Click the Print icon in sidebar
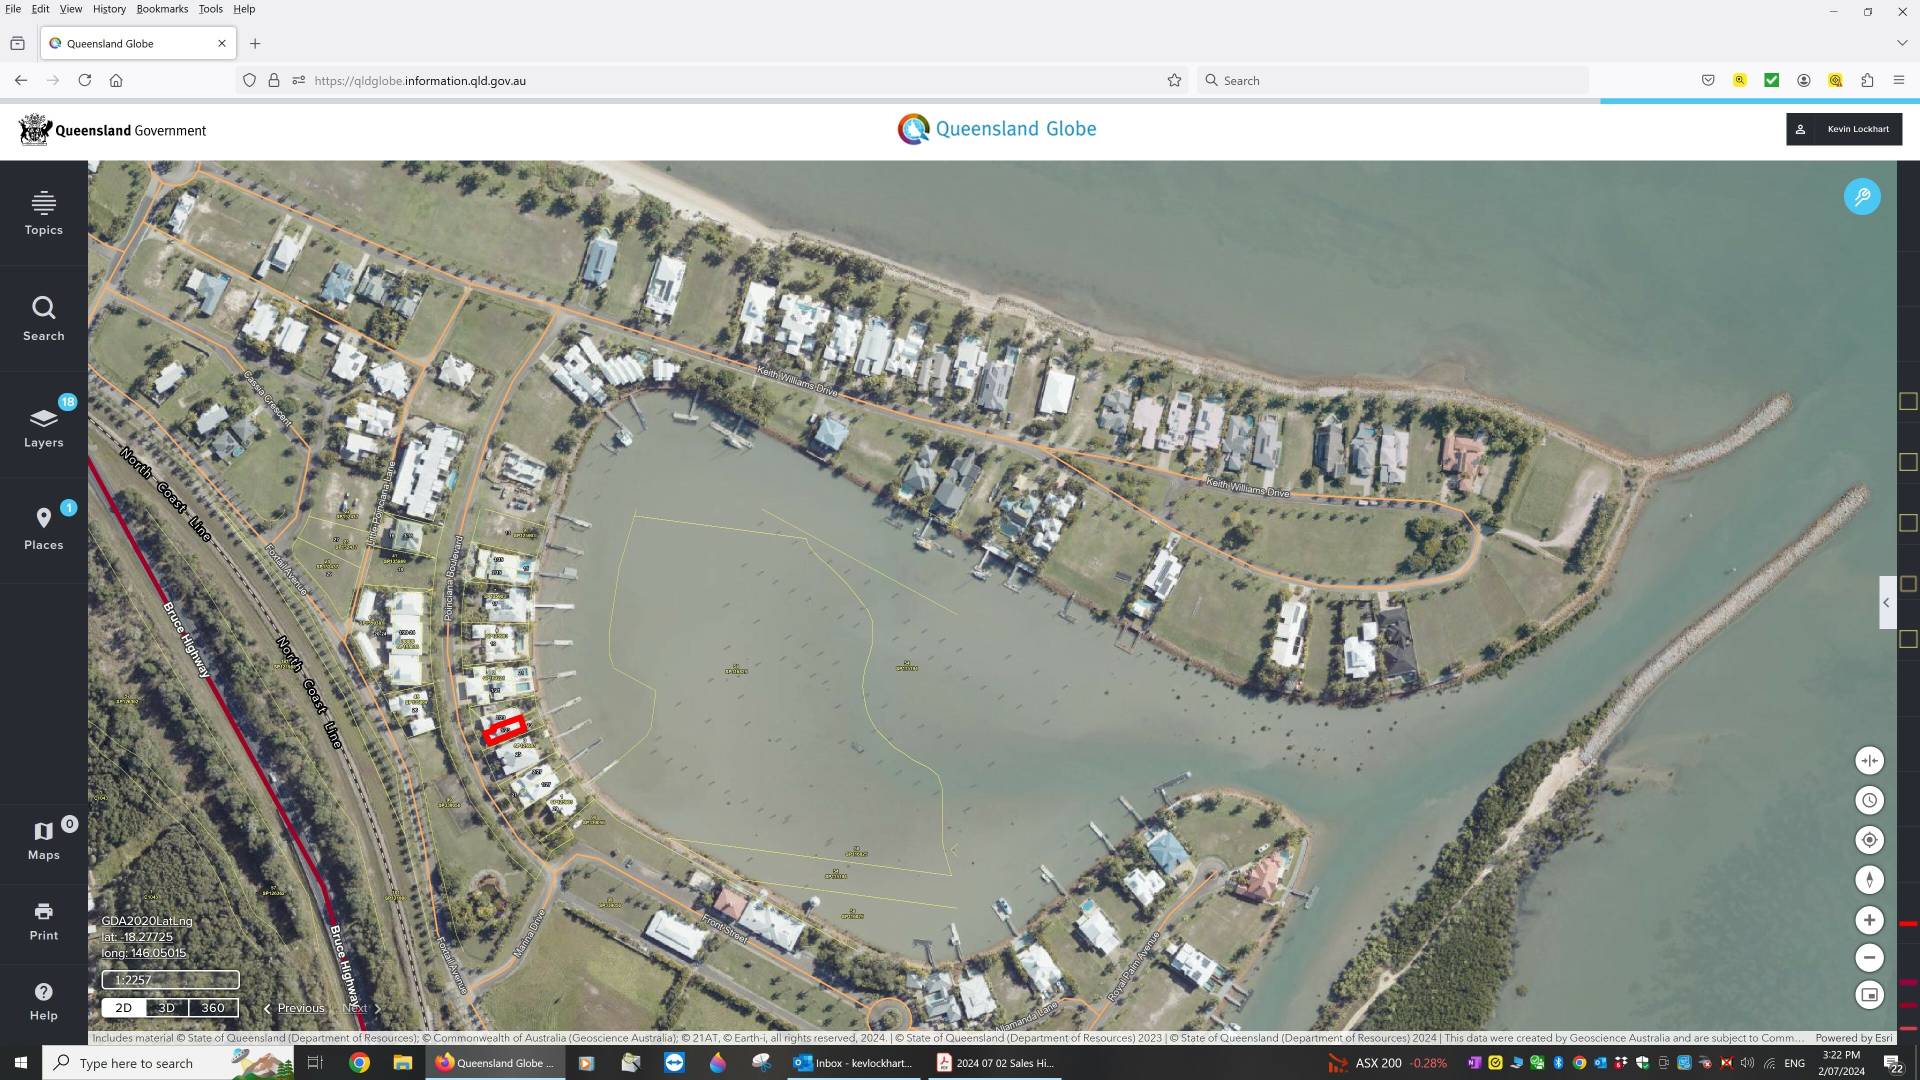This screenshot has width=1920, height=1080. (x=43, y=921)
